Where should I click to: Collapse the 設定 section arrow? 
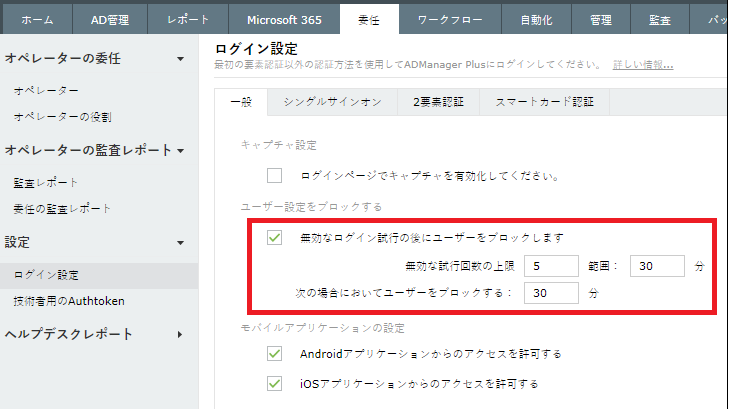[x=180, y=243]
